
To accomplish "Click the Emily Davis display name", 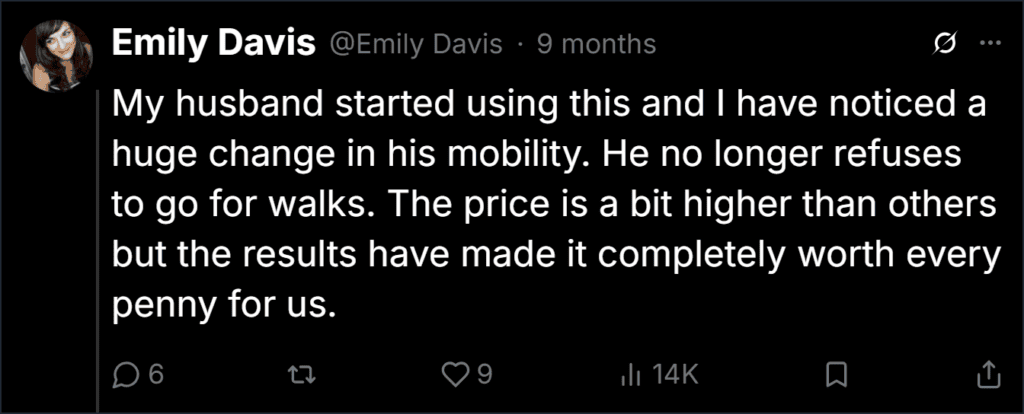I will coord(214,44).
